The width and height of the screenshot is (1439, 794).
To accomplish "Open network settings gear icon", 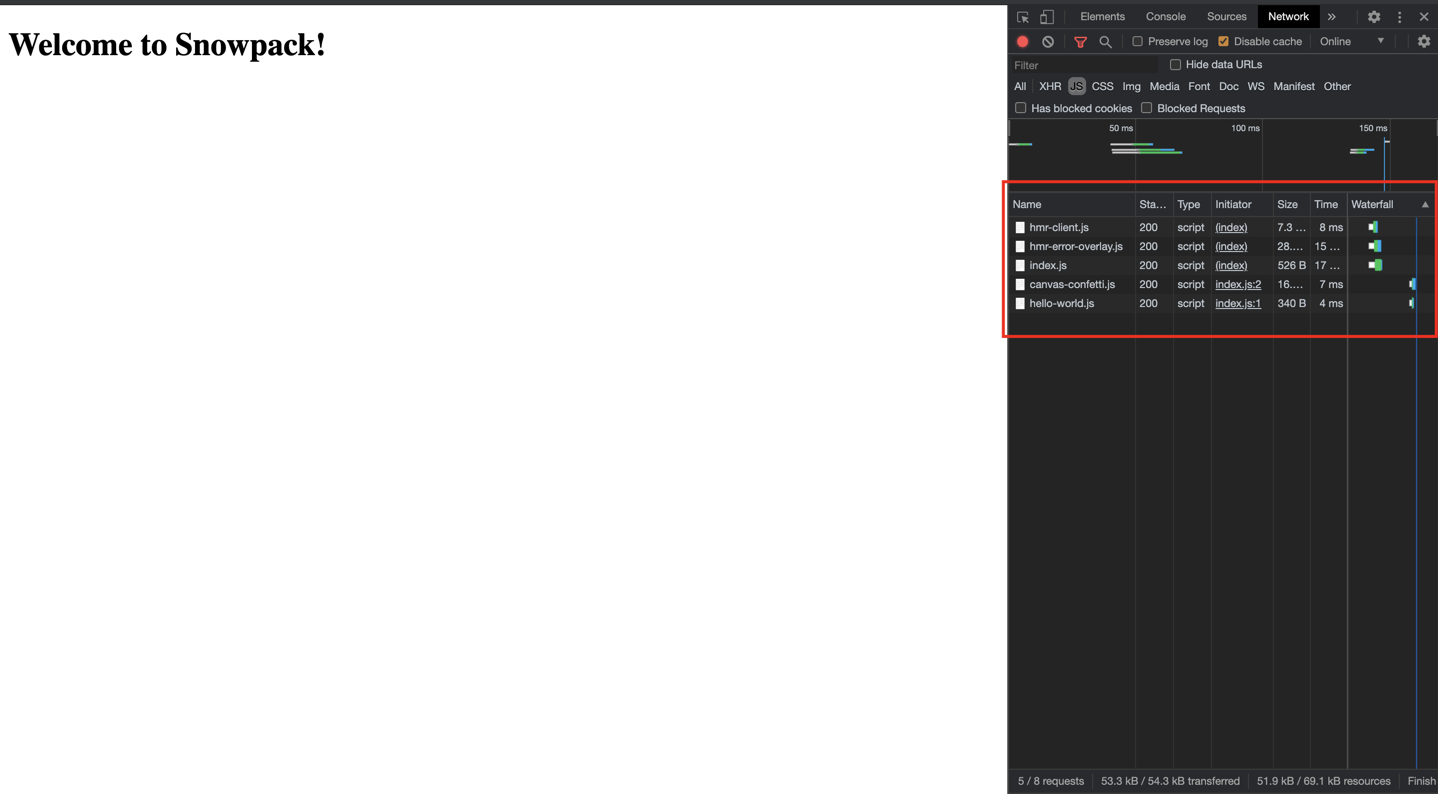I will 1424,42.
